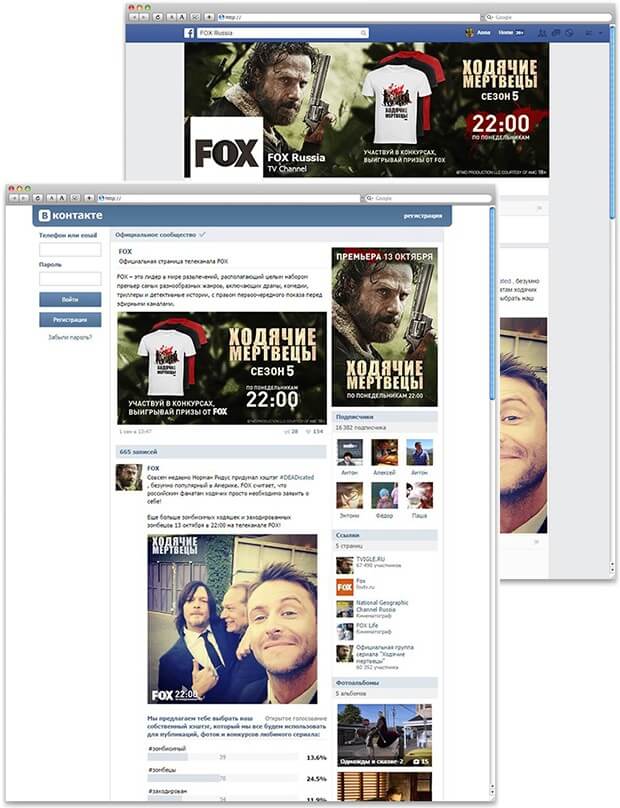Click the FOX post author avatar
620x808 pixels.
click(x=128, y=477)
